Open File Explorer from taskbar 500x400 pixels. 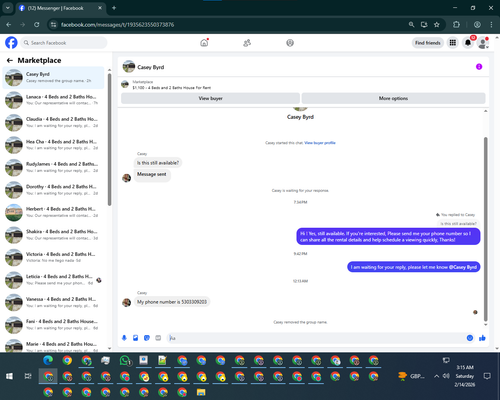(201, 392)
